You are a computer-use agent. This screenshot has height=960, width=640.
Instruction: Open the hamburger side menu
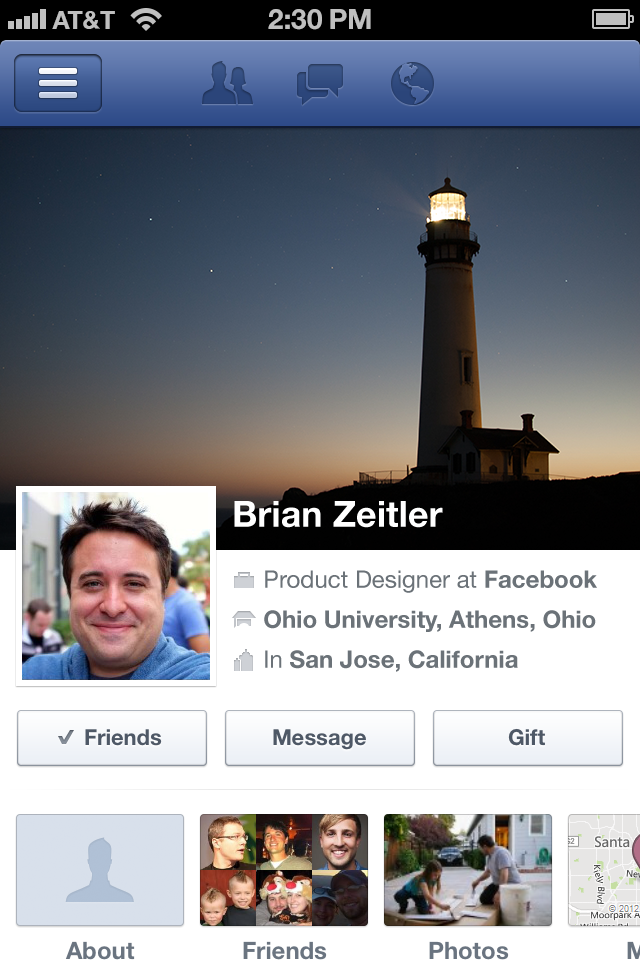58,83
